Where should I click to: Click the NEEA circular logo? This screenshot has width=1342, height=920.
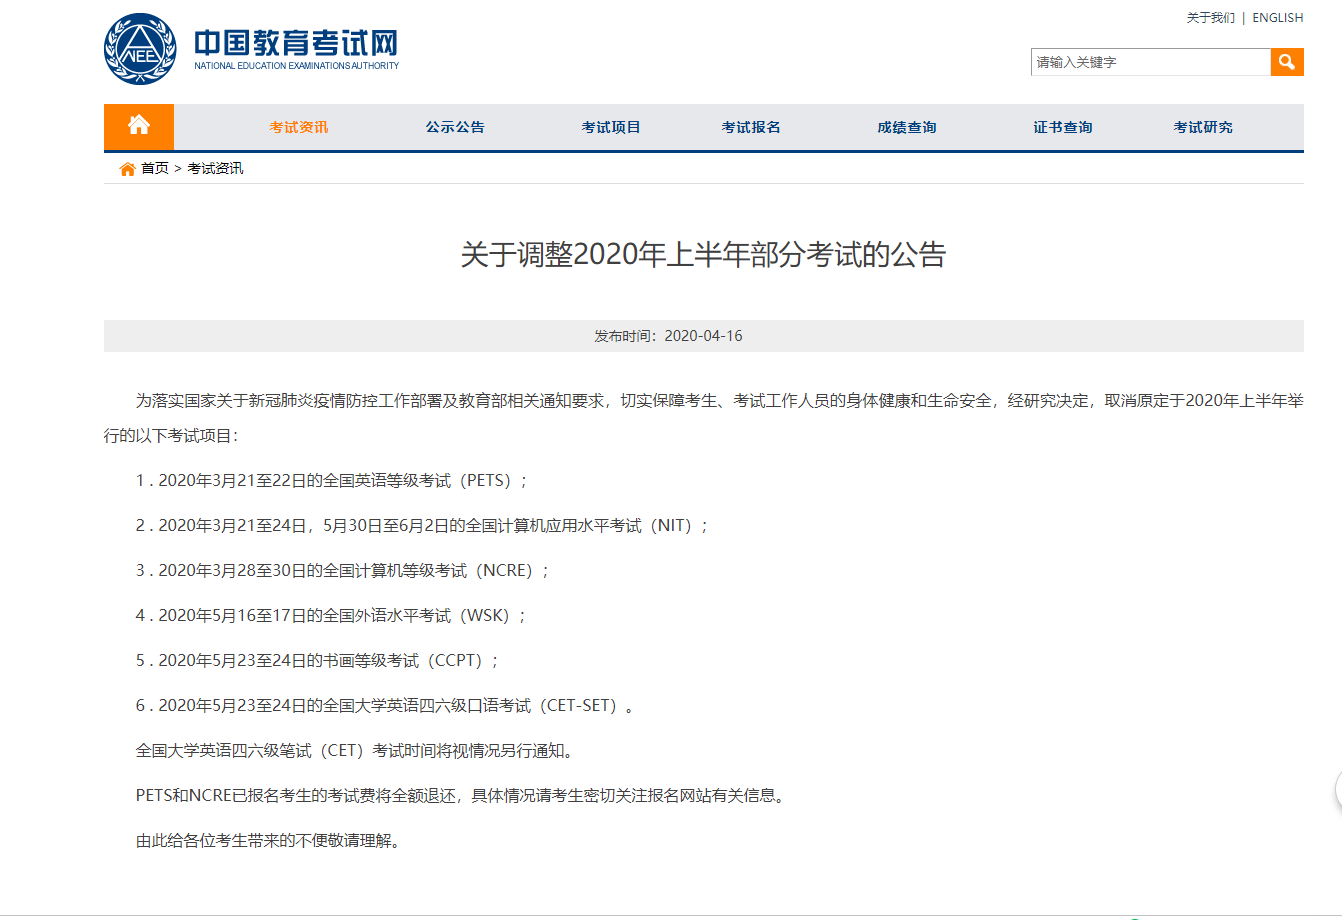140,49
